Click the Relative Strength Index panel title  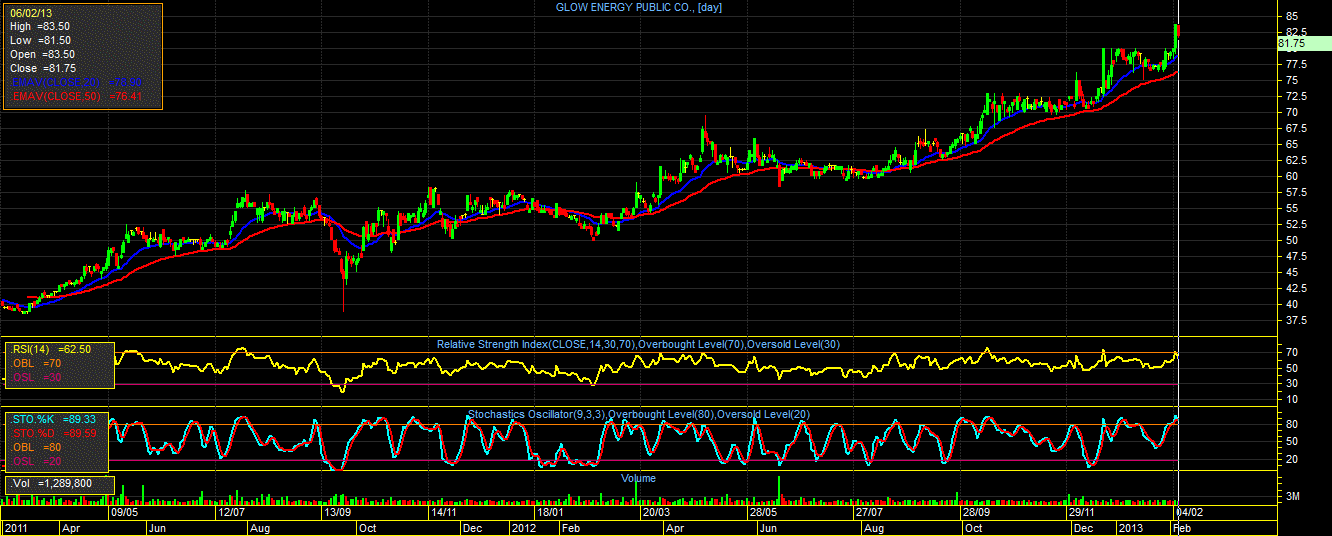tap(638, 344)
